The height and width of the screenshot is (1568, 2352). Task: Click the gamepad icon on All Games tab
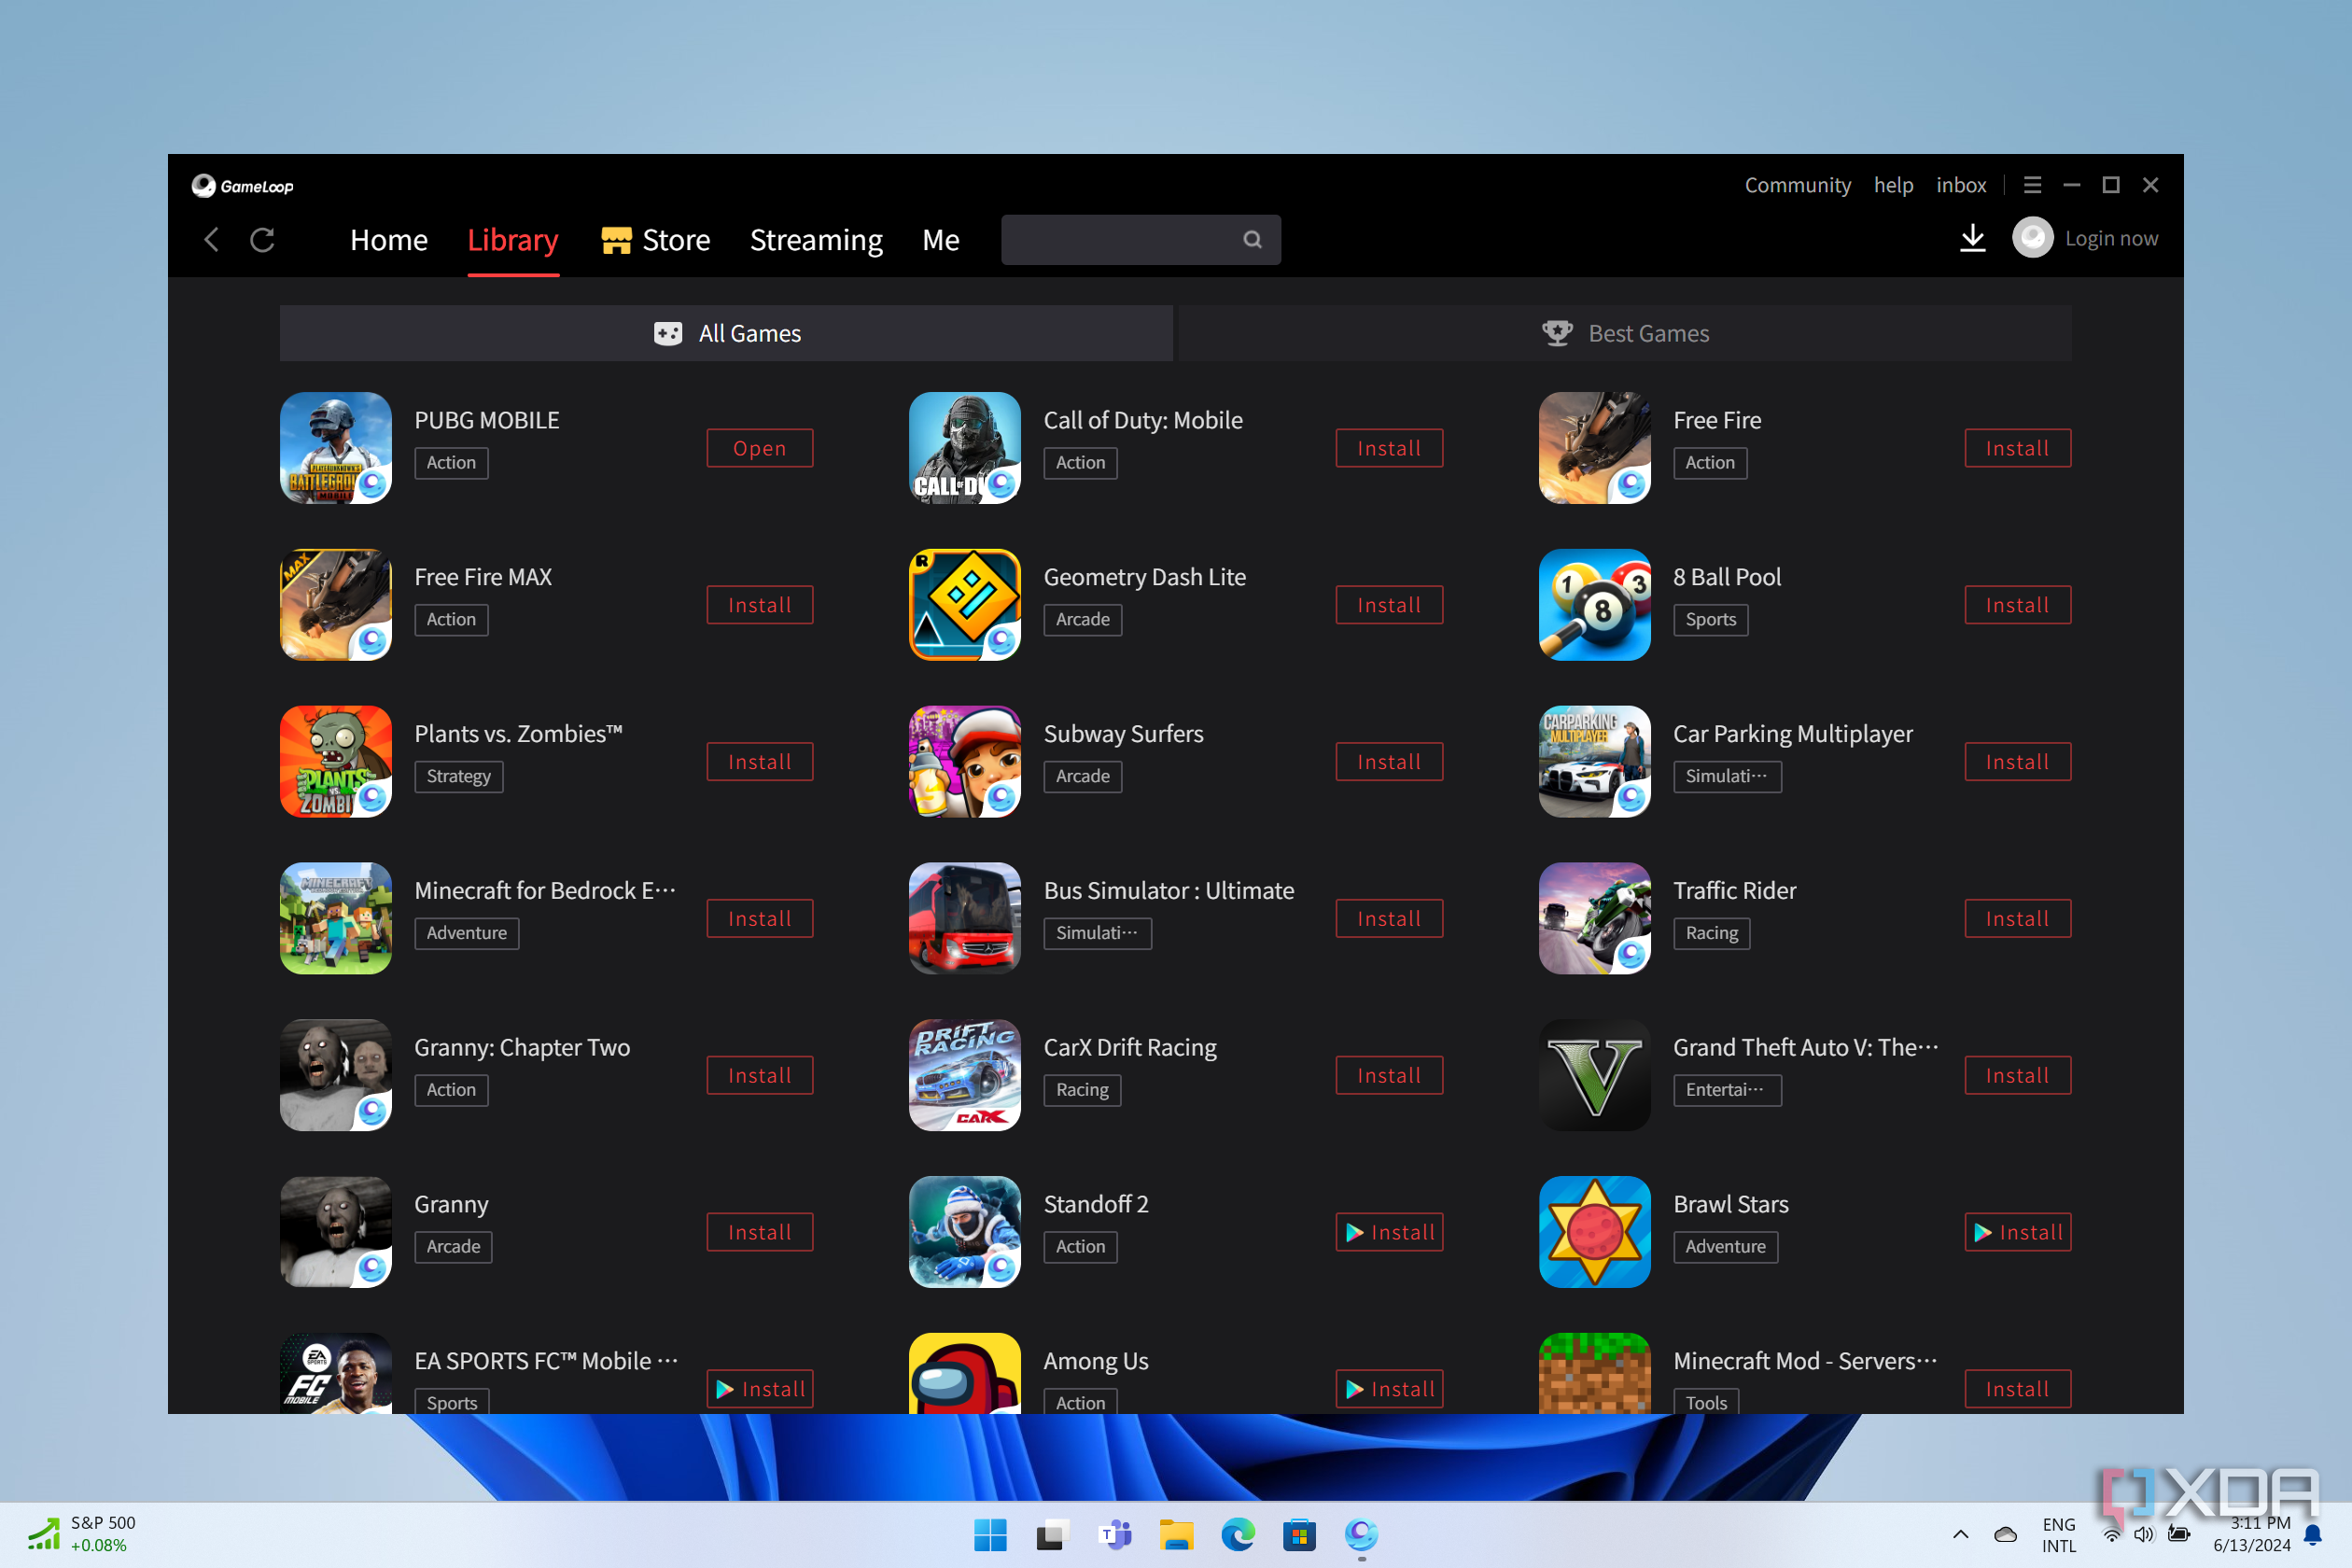coord(669,333)
